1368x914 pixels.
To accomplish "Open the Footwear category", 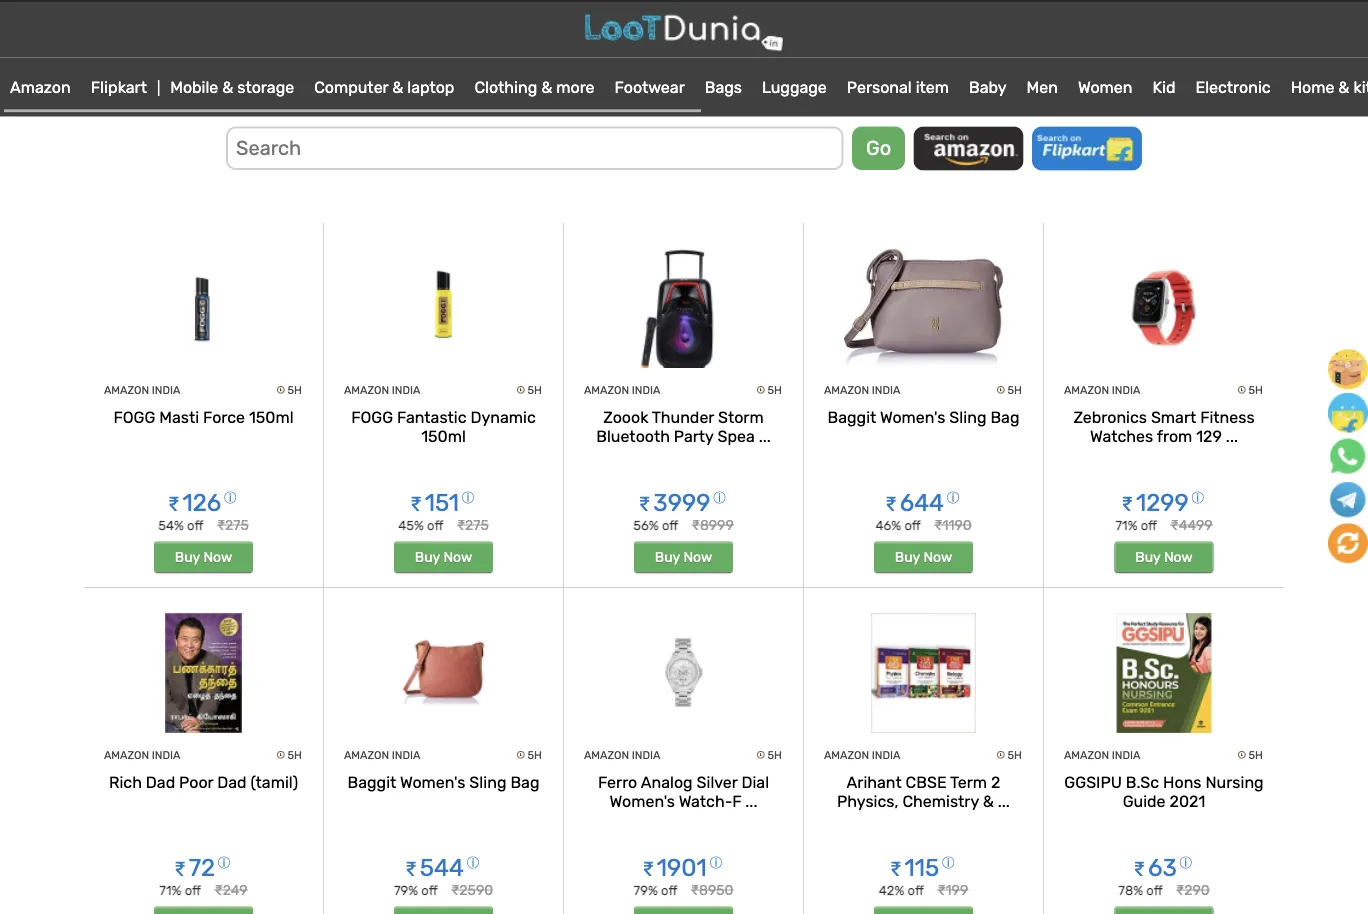I will tap(649, 88).
